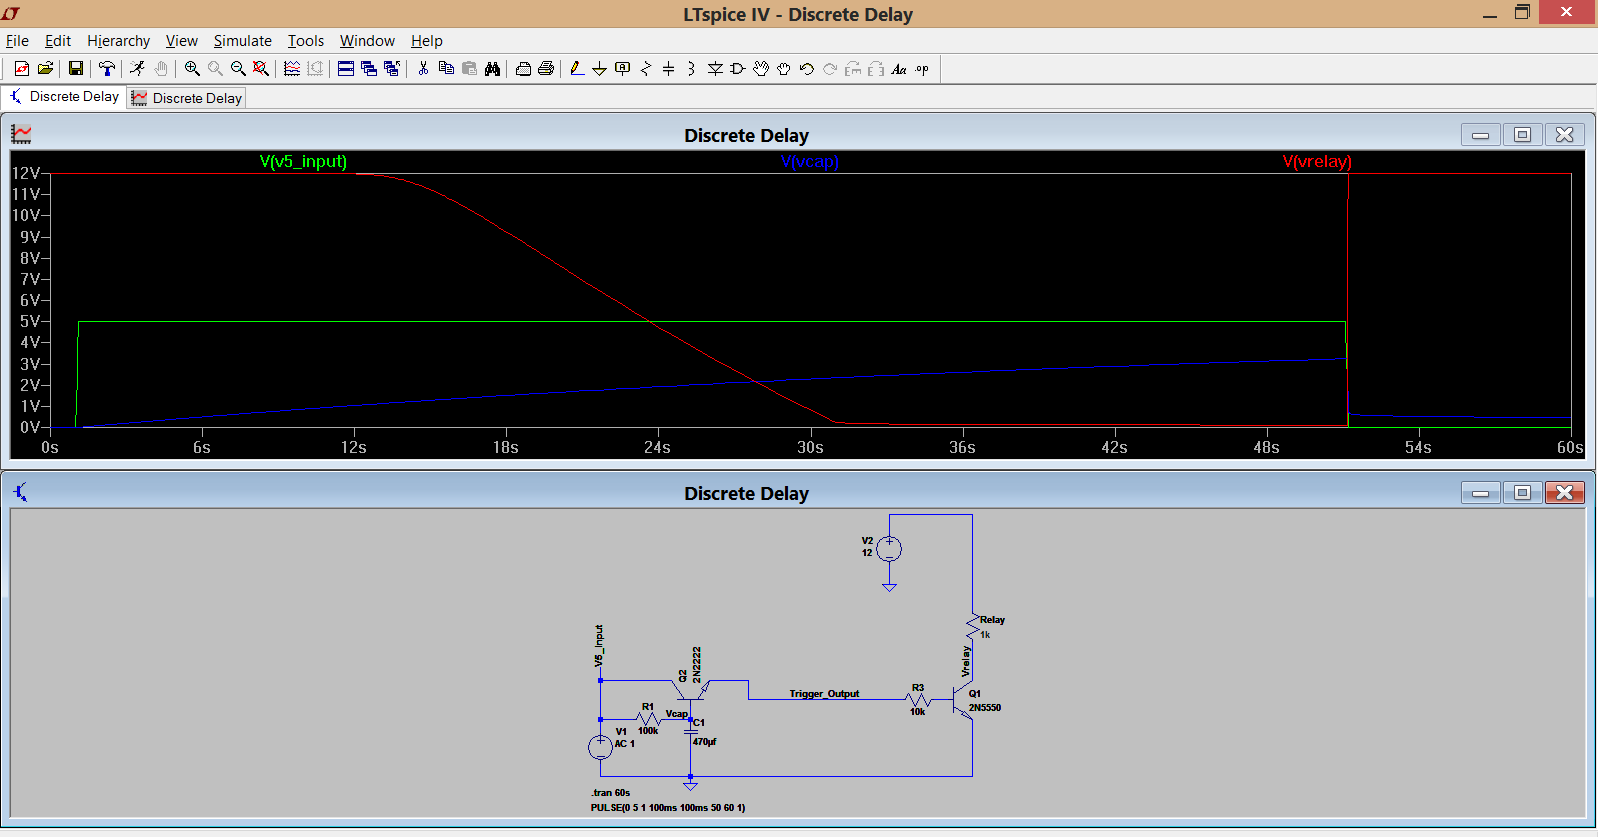Image resolution: width=1598 pixels, height=837 pixels.
Task: Click the Paste clipboard icon
Action: pos(469,69)
